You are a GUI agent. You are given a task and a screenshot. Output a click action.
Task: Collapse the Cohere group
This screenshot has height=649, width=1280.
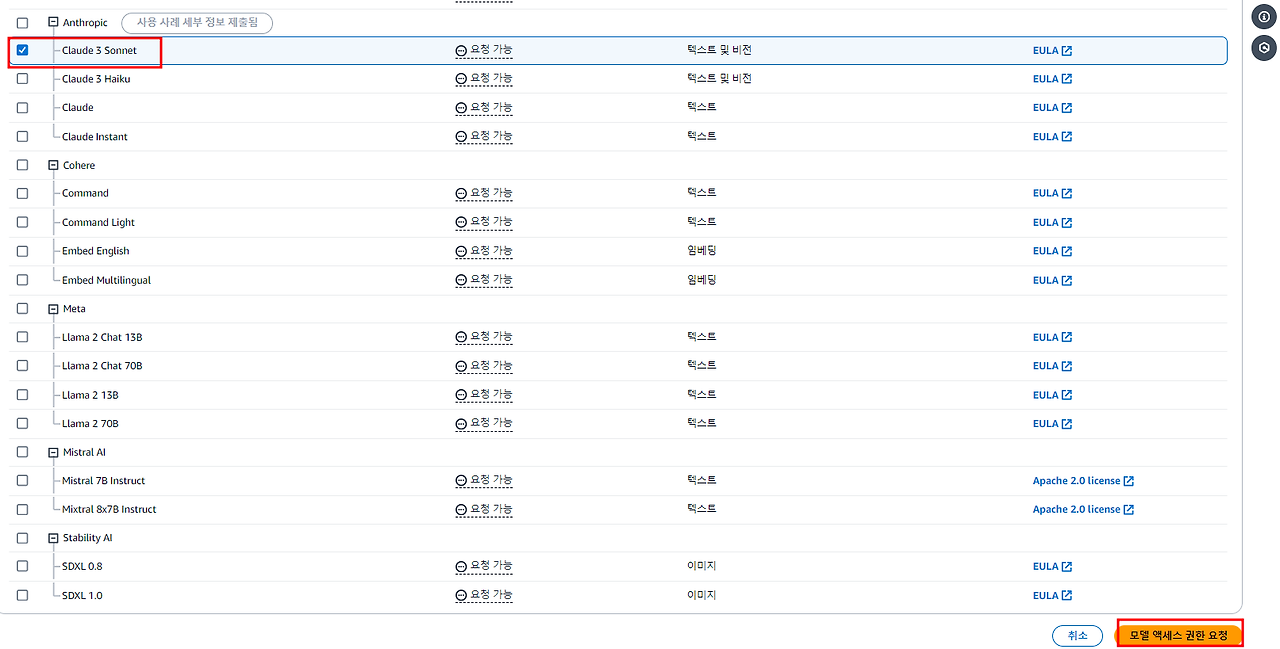(x=54, y=165)
